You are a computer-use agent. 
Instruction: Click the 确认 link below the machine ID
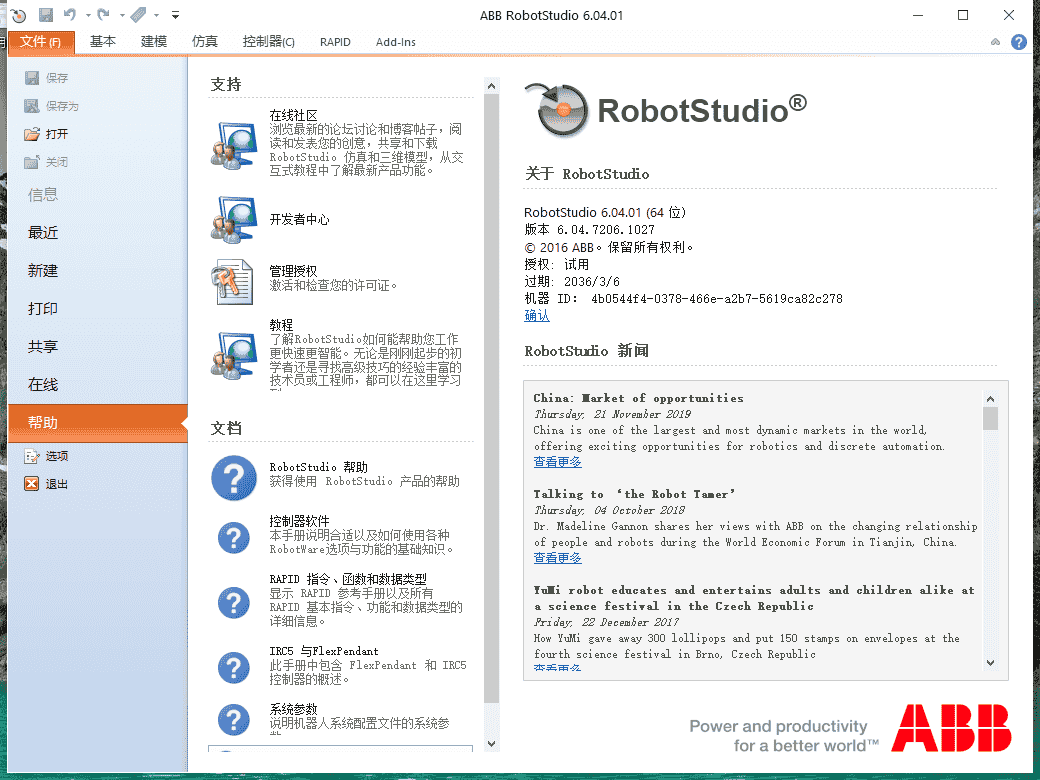pos(534,315)
